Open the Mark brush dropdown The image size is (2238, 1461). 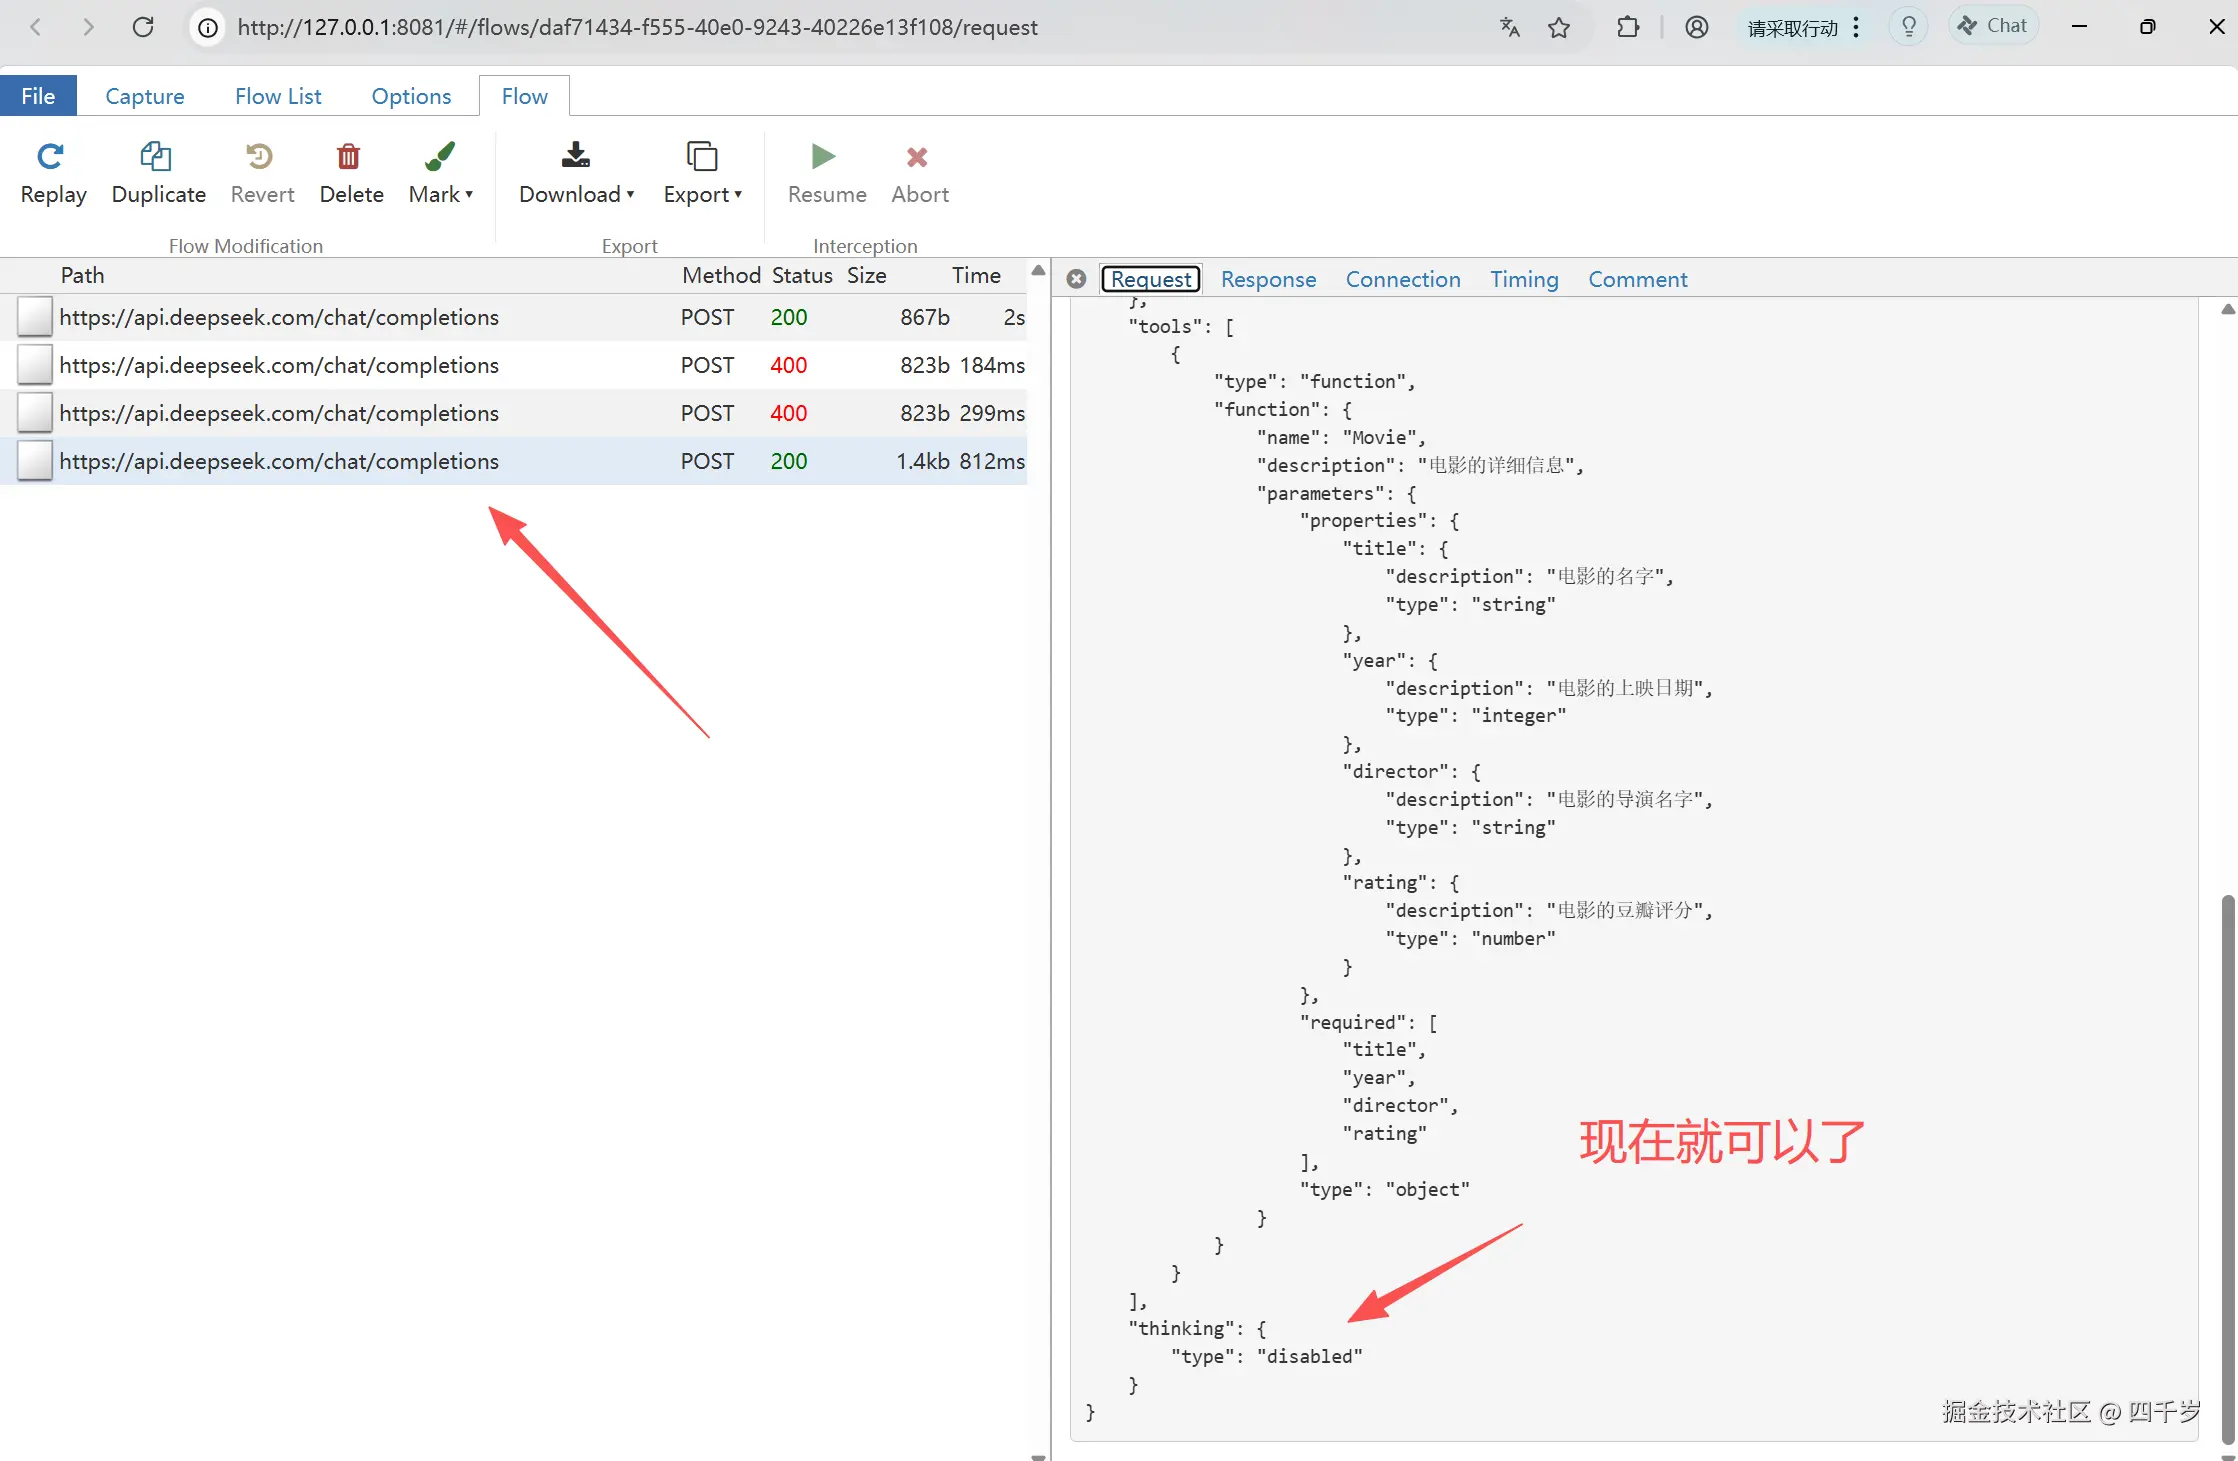pyautogui.click(x=440, y=173)
